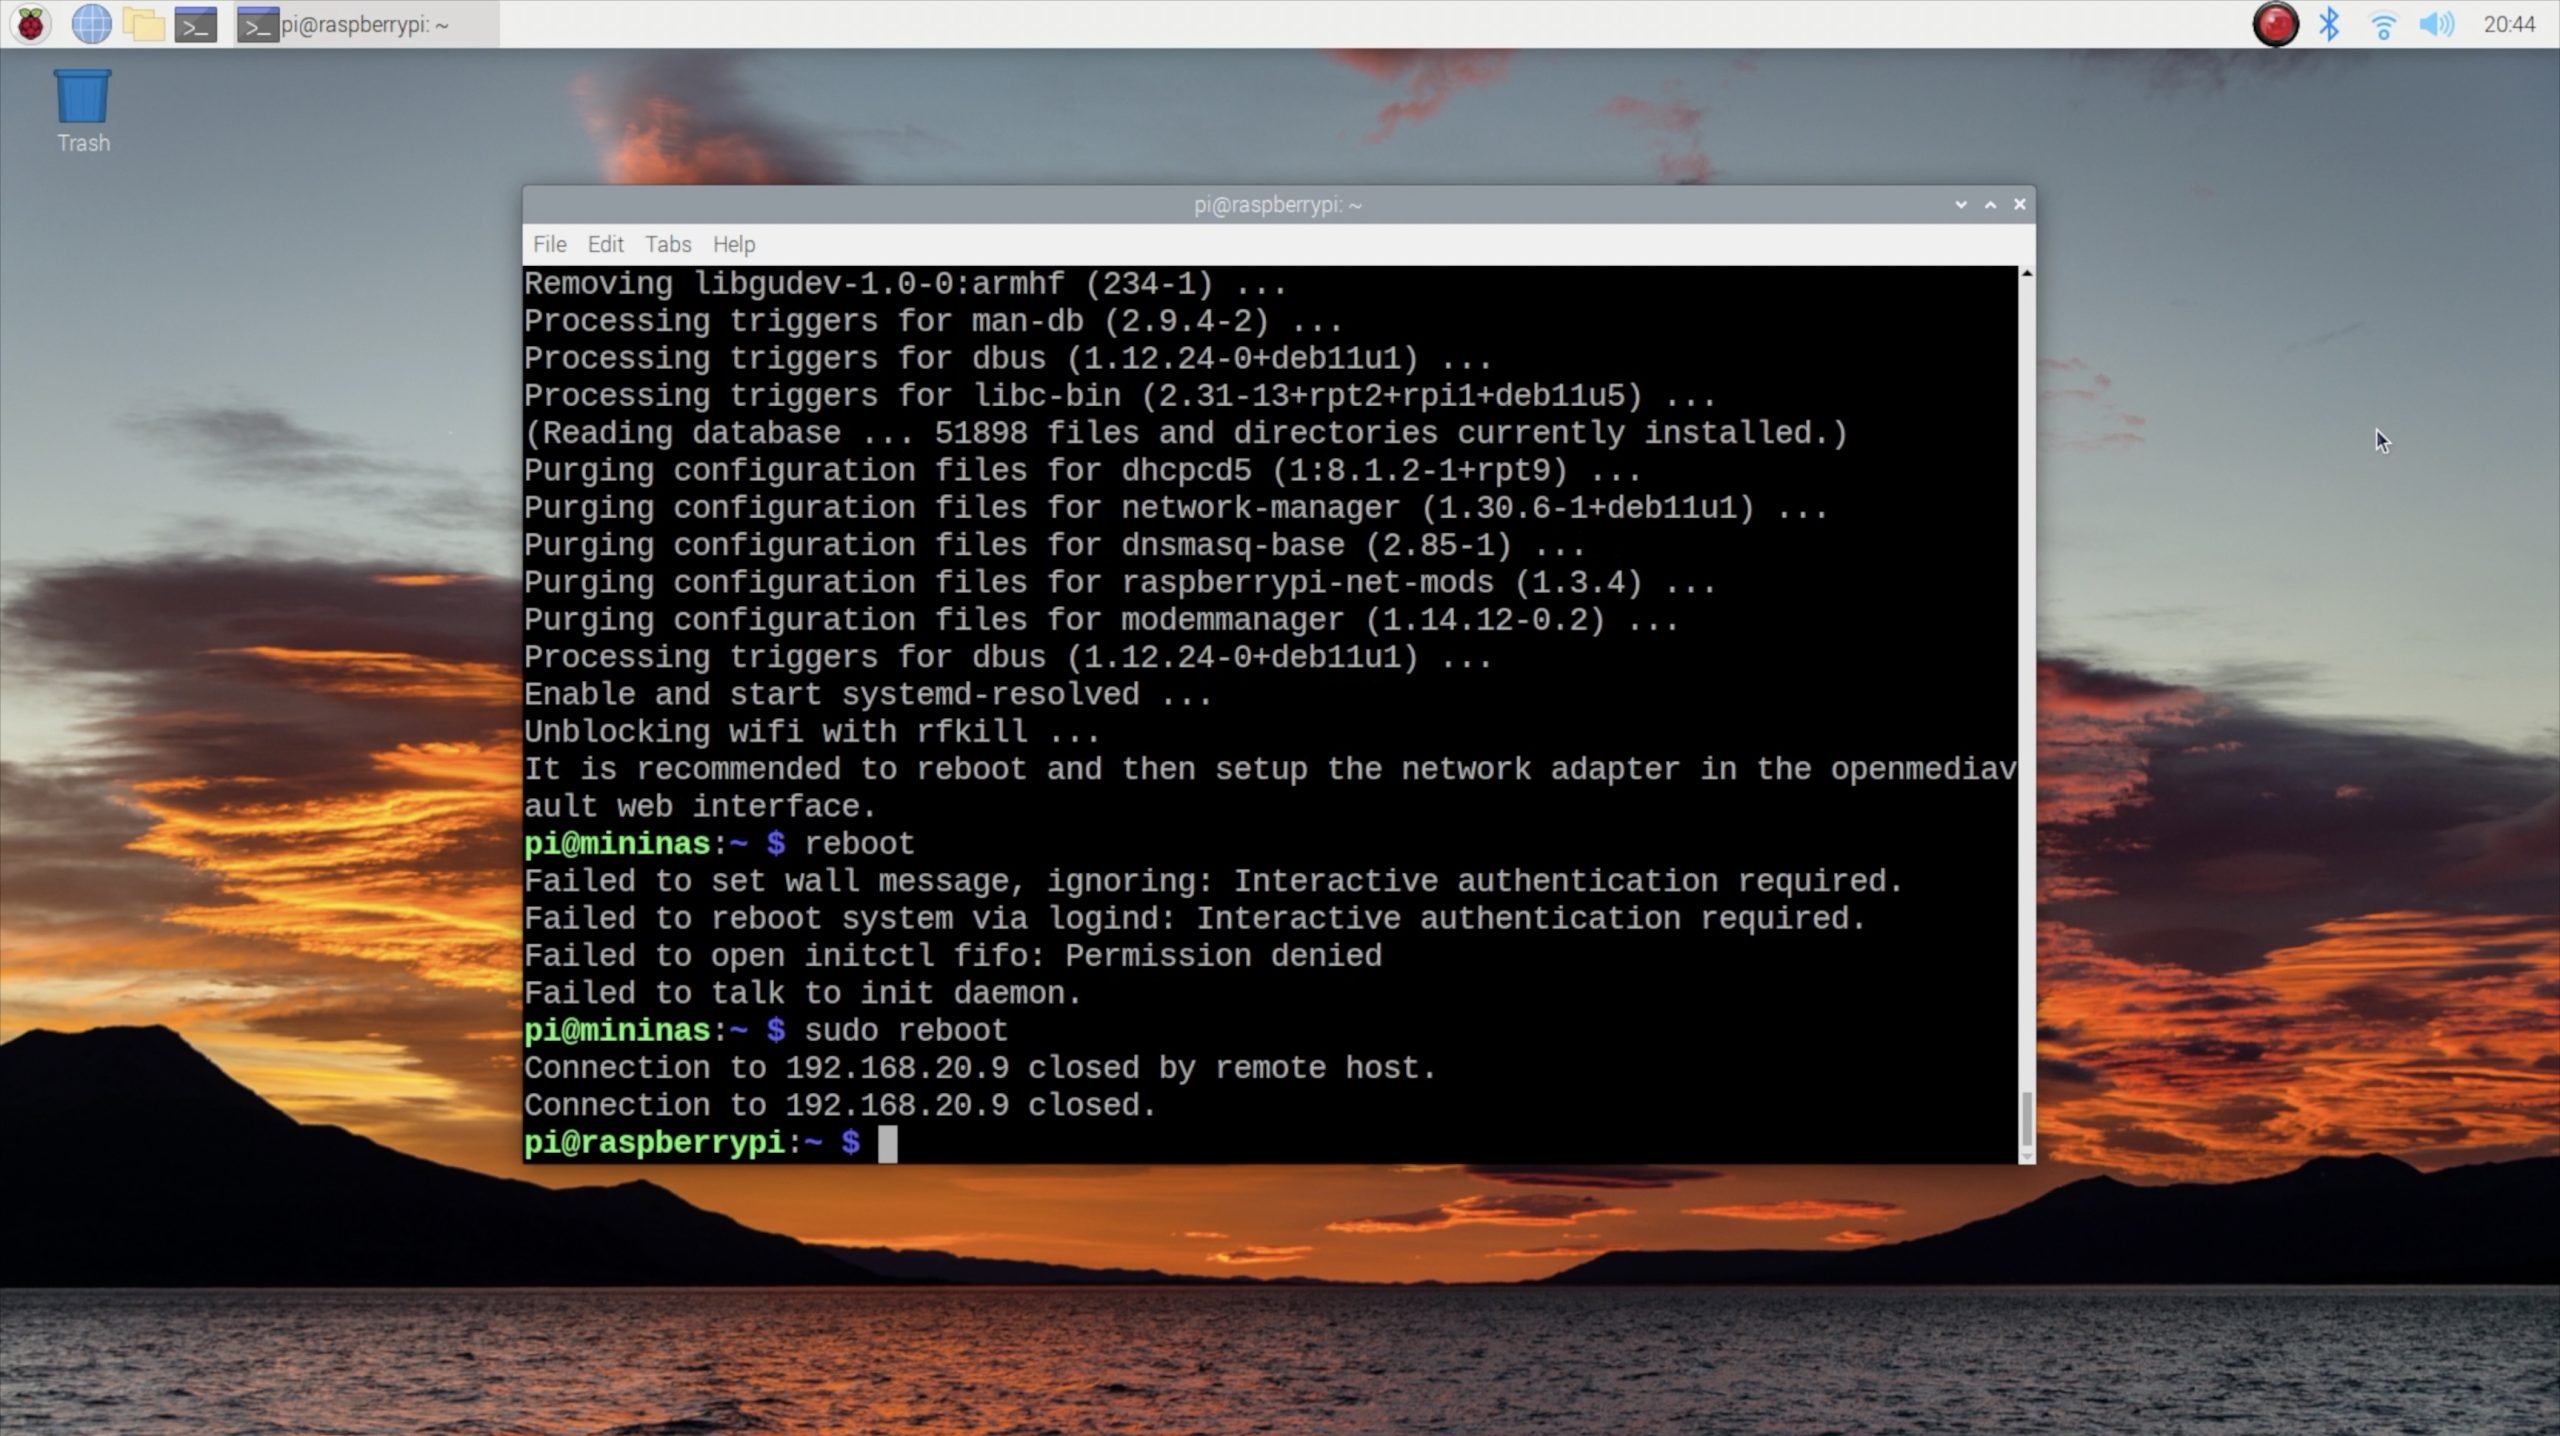The height and width of the screenshot is (1436, 2560).
Task: Open the Bluetooth tray menu
Action: pyautogui.click(x=2329, y=24)
